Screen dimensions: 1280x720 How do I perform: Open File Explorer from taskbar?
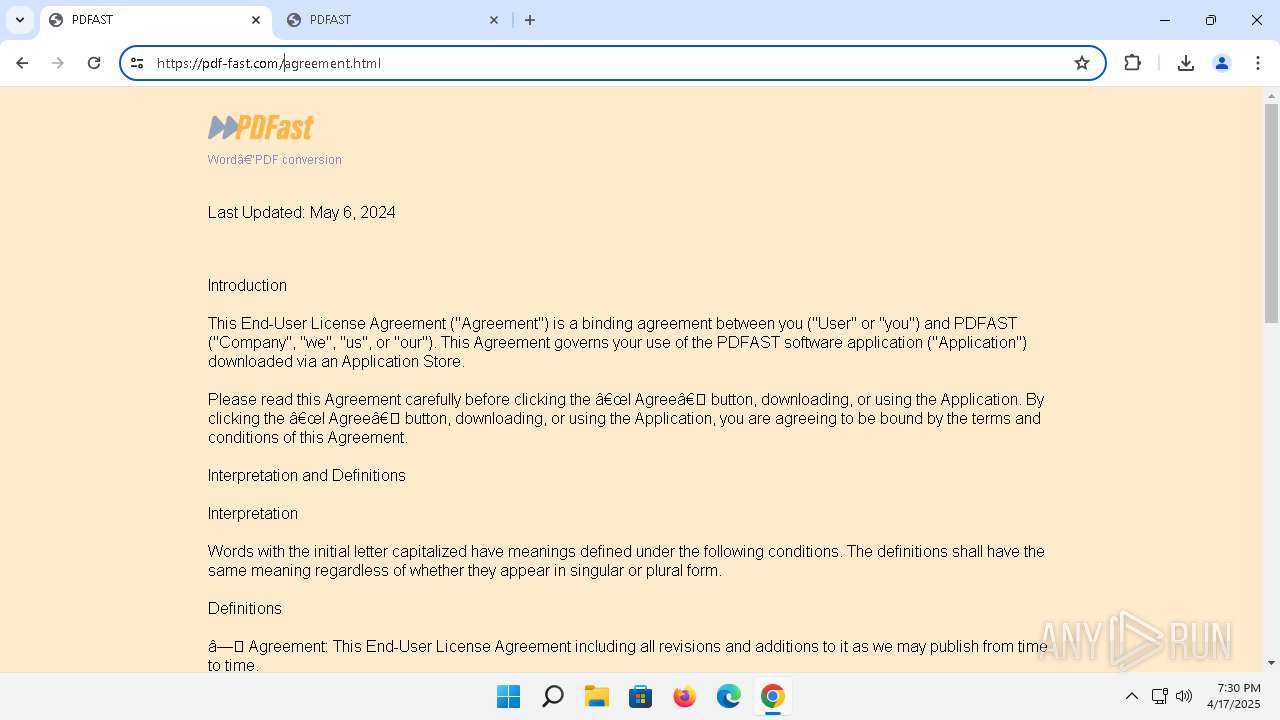596,696
